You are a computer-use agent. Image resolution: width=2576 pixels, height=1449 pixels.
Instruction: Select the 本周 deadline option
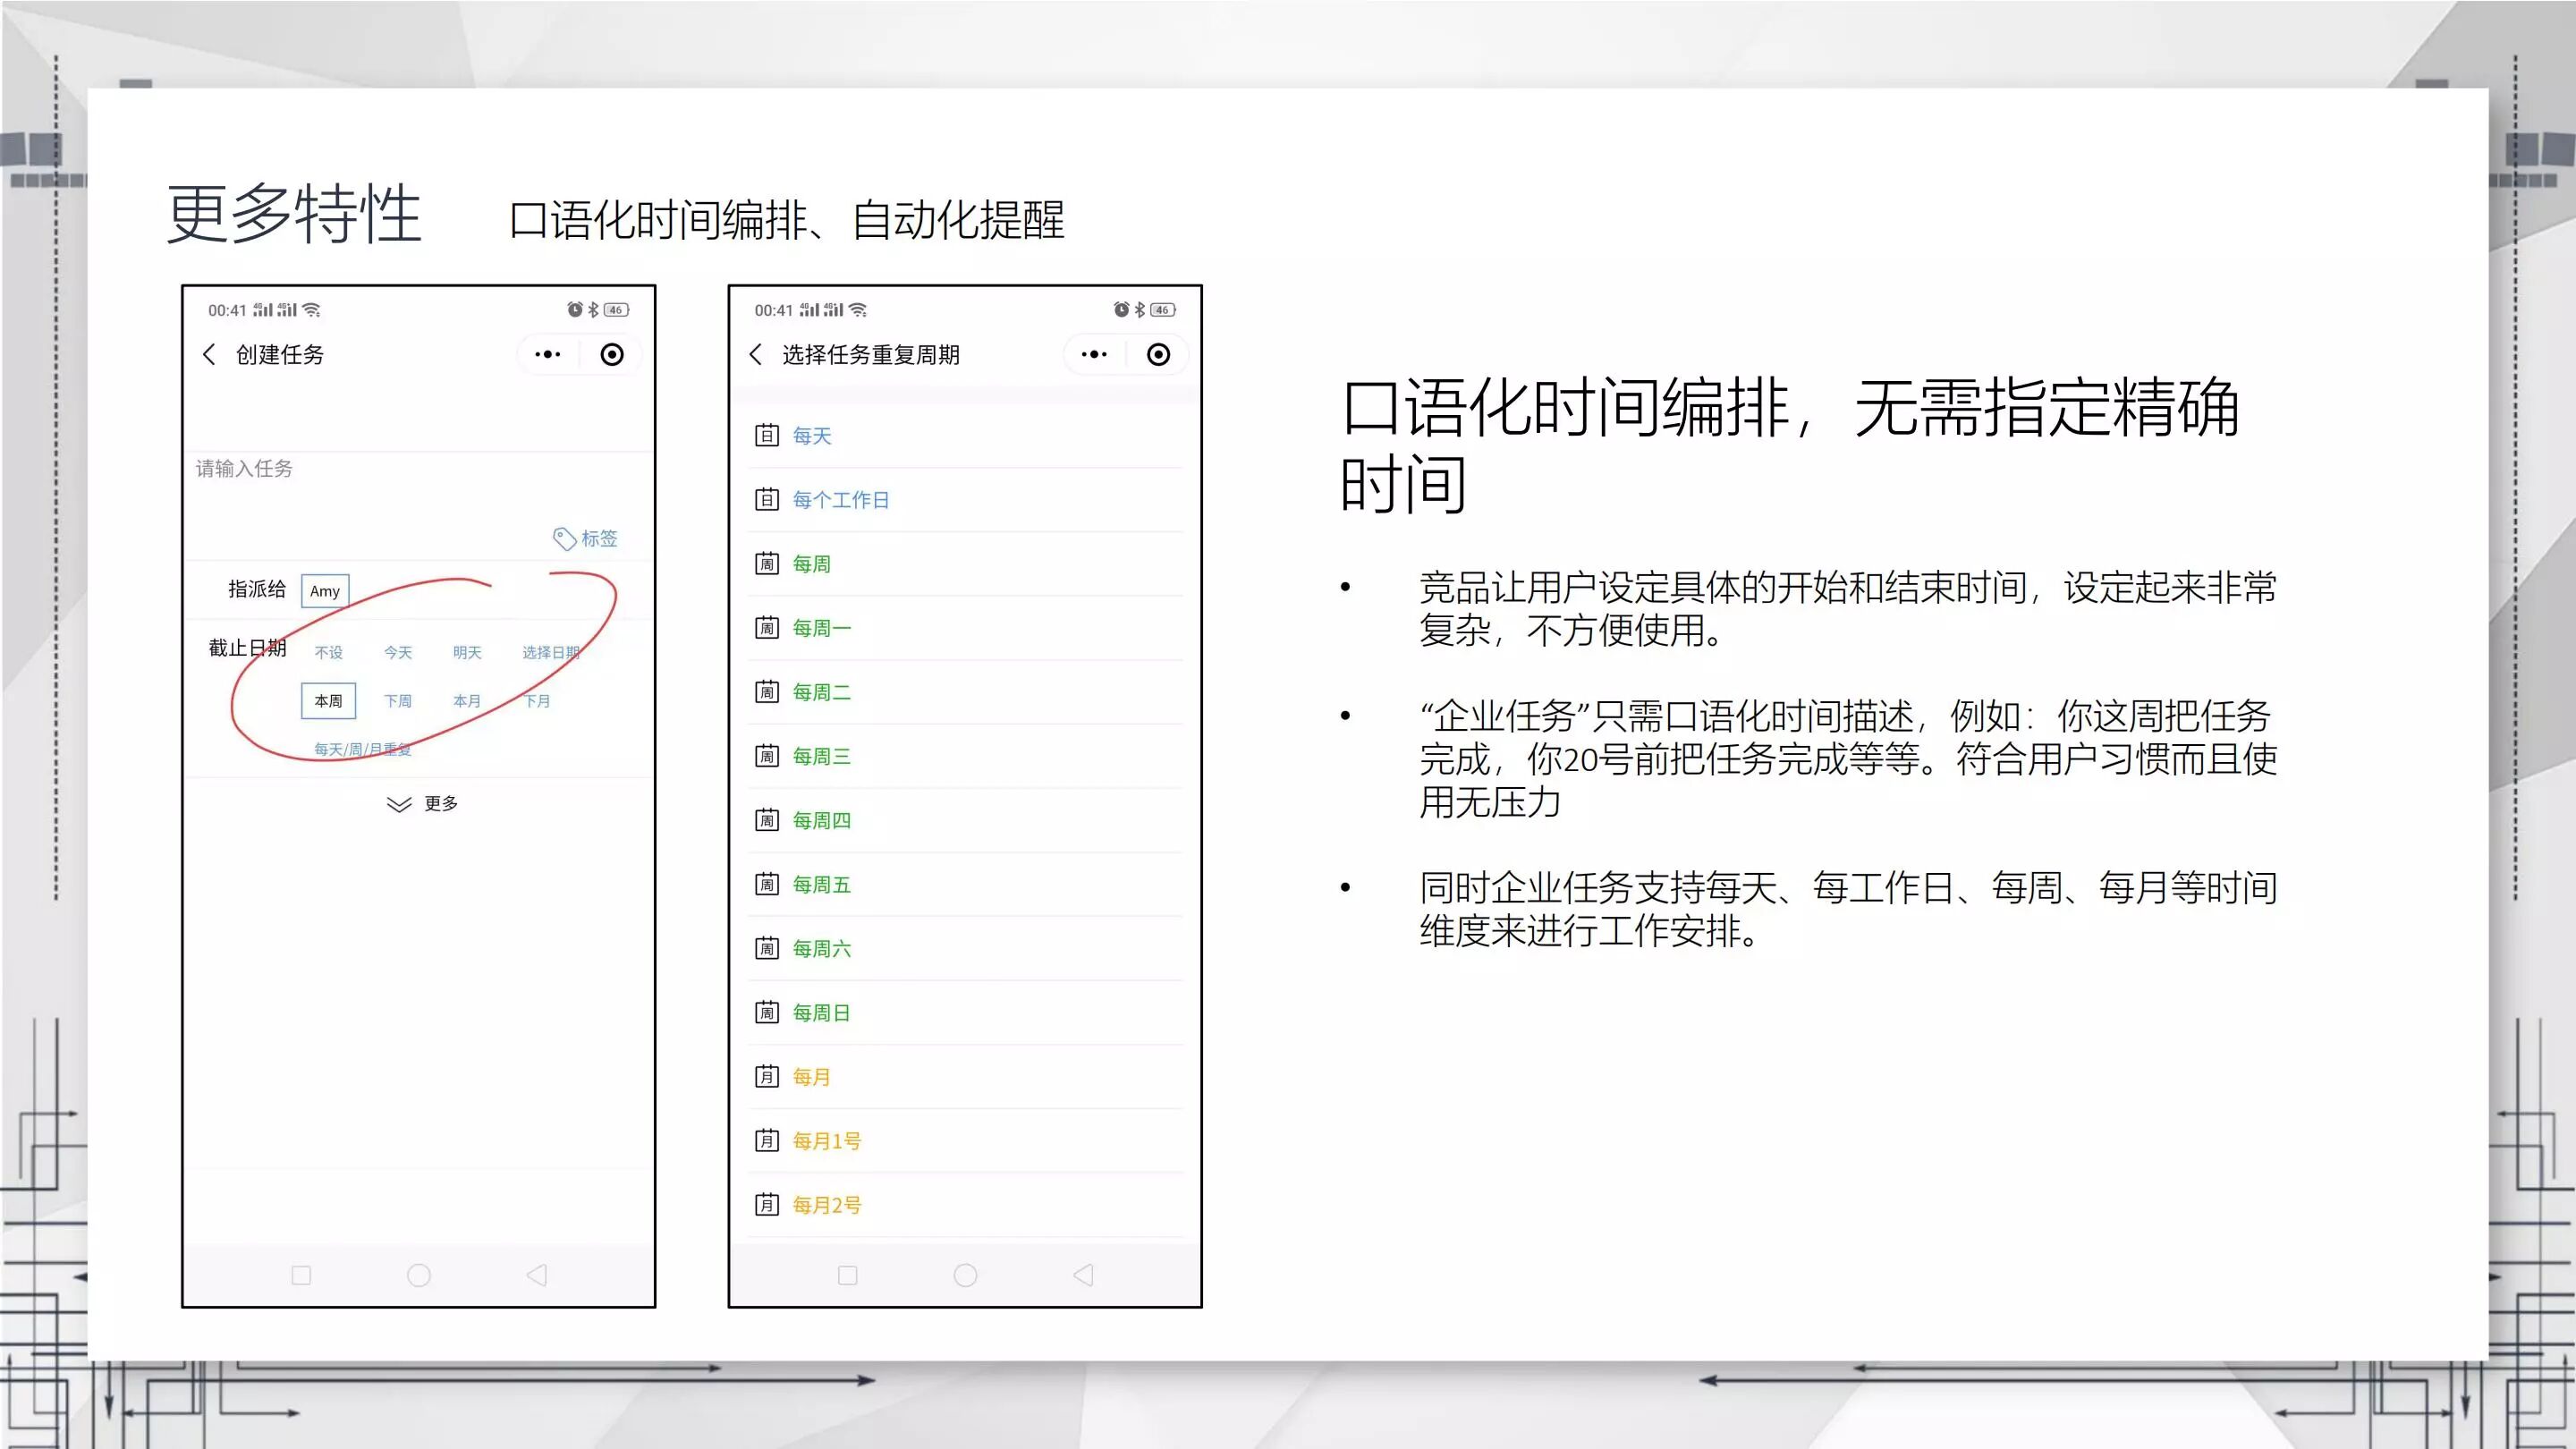click(x=328, y=701)
